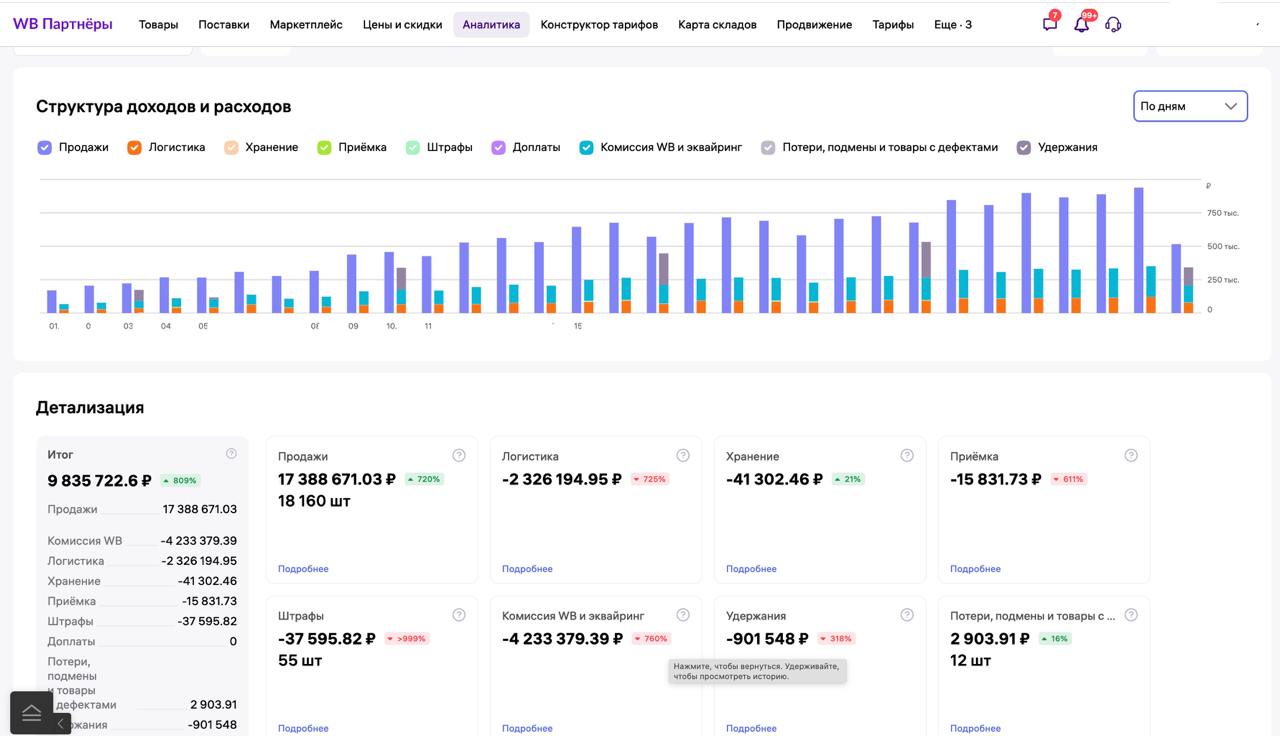Click help icon on Штрафы card
1280x736 pixels.
[x=459, y=615]
